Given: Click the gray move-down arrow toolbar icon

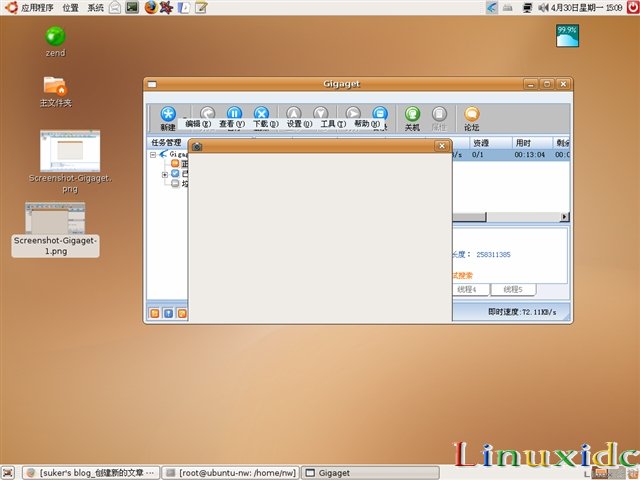Looking at the screenshot, I should click(x=320, y=113).
